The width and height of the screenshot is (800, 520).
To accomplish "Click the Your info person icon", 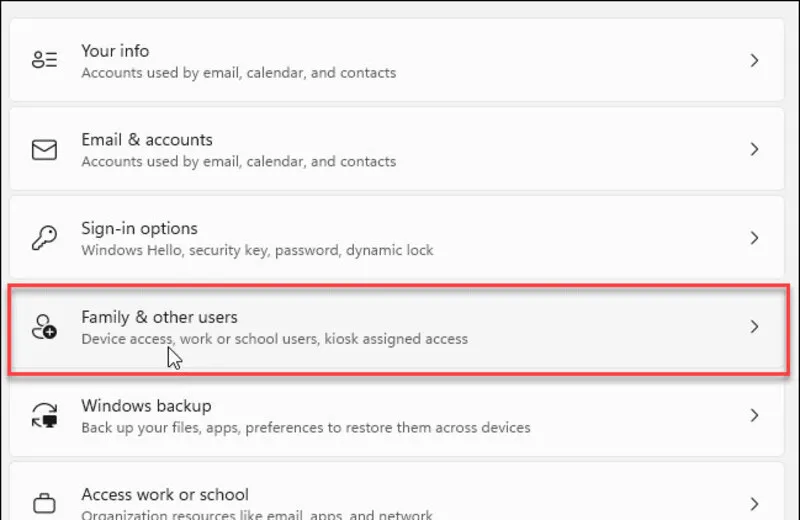I will (x=44, y=61).
